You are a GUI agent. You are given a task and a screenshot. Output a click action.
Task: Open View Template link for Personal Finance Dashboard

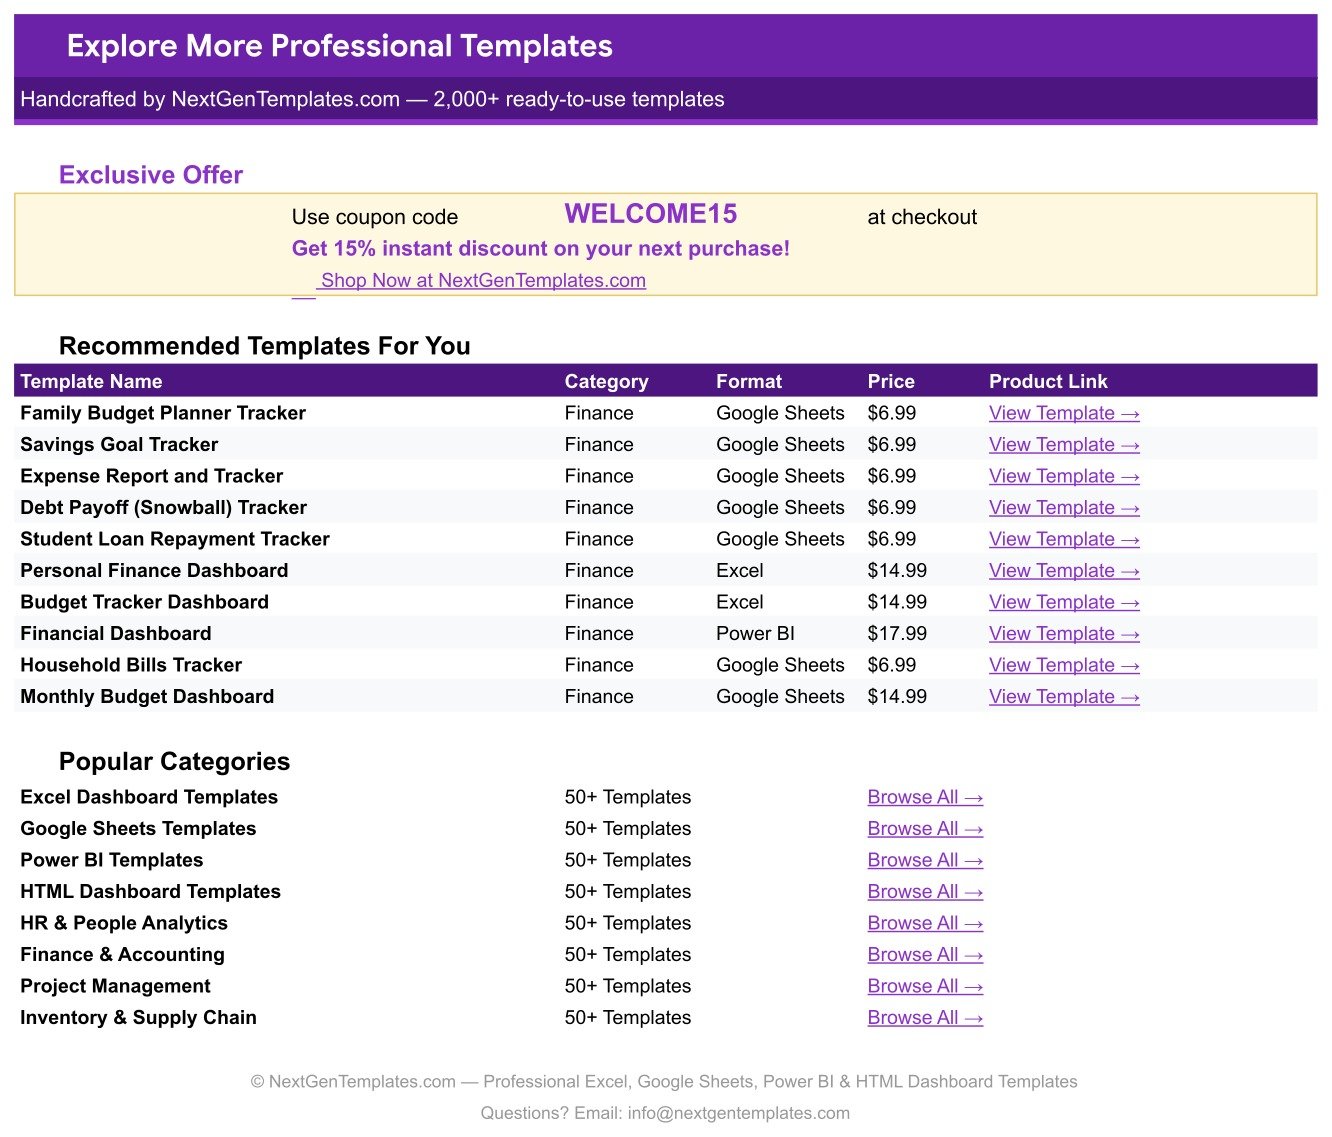(x=1064, y=571)
